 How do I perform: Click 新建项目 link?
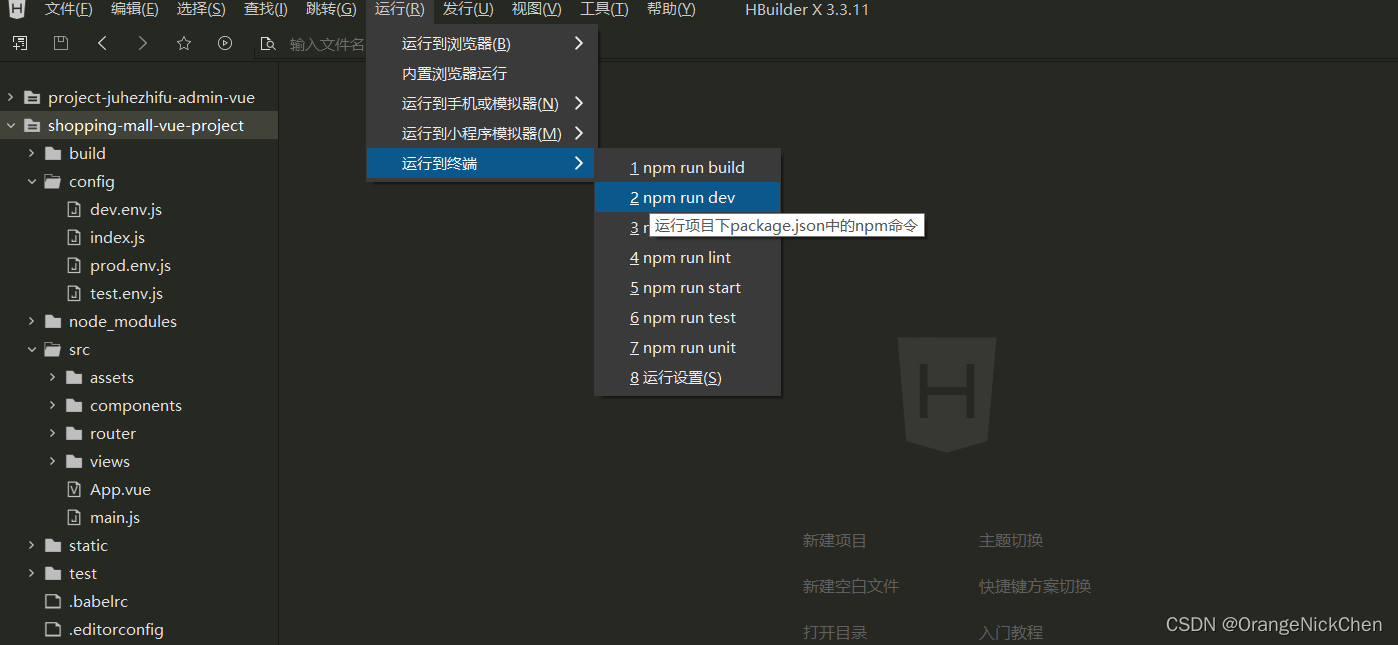click(x=834, y=541)
